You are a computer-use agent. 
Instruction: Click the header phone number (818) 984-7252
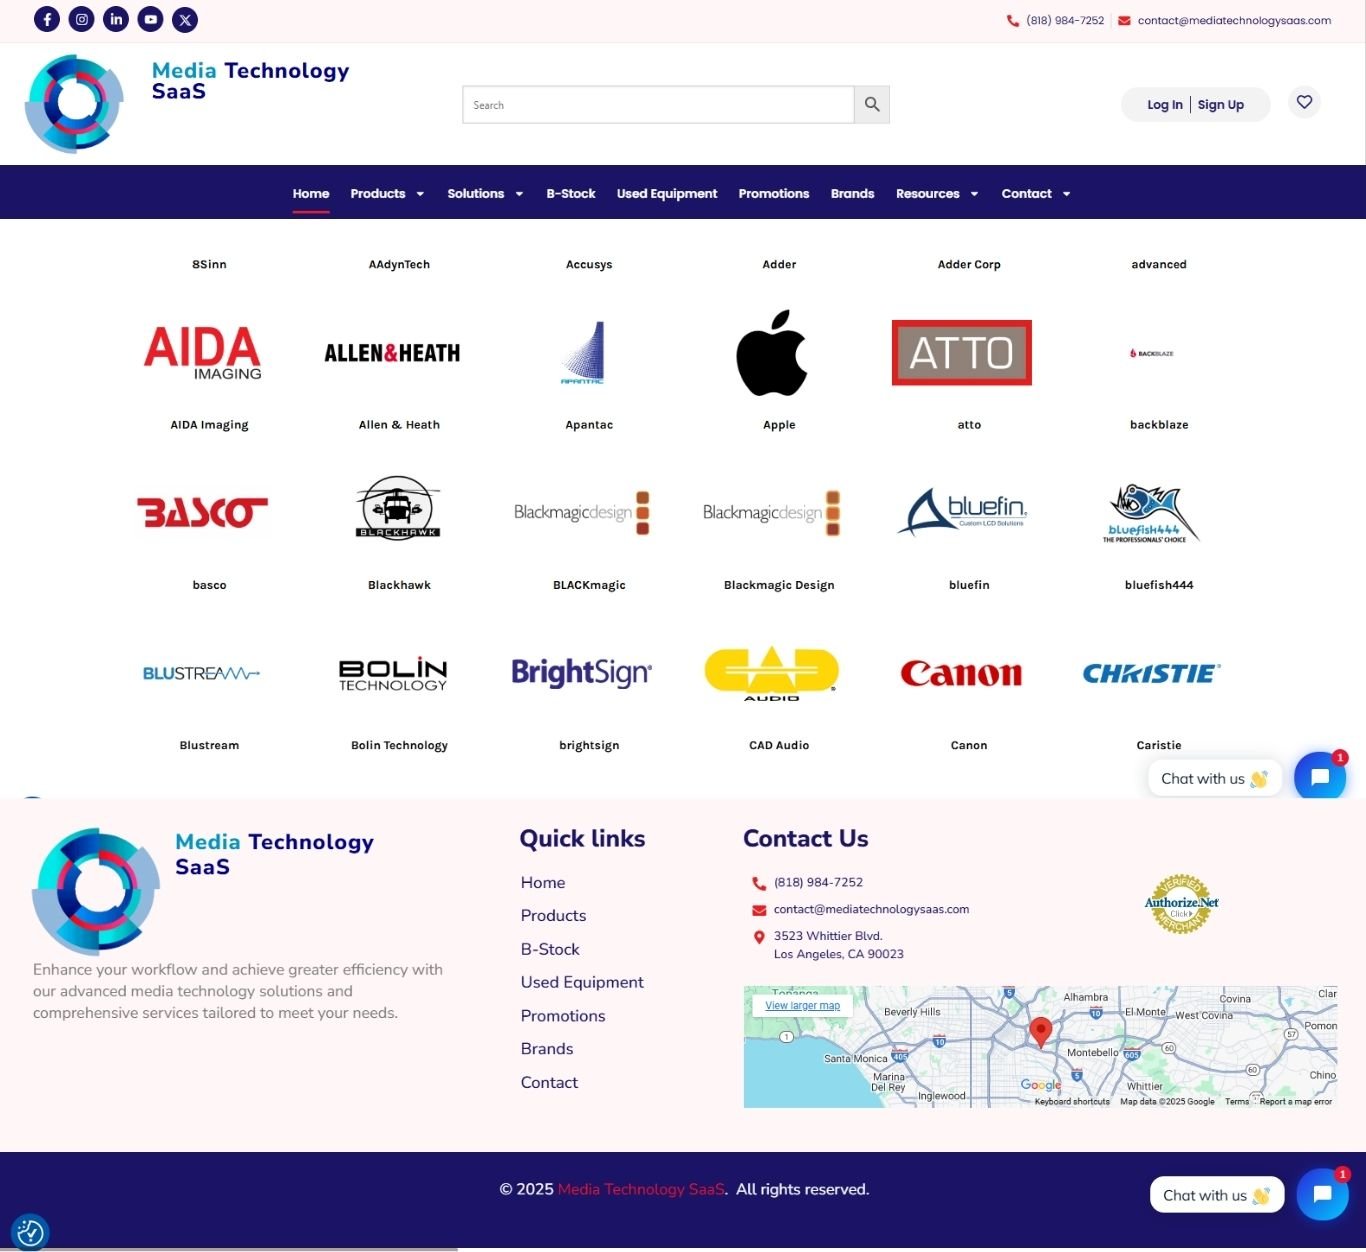pyautogui.click(x=1065, y=20)
